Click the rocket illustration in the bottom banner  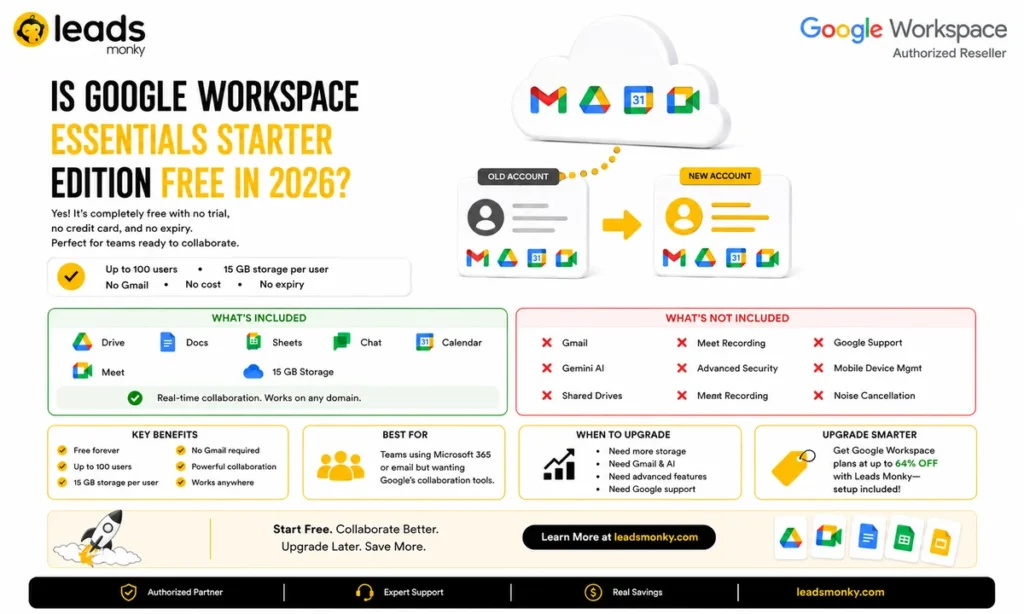pyautogui.click(x=98, y=538)
